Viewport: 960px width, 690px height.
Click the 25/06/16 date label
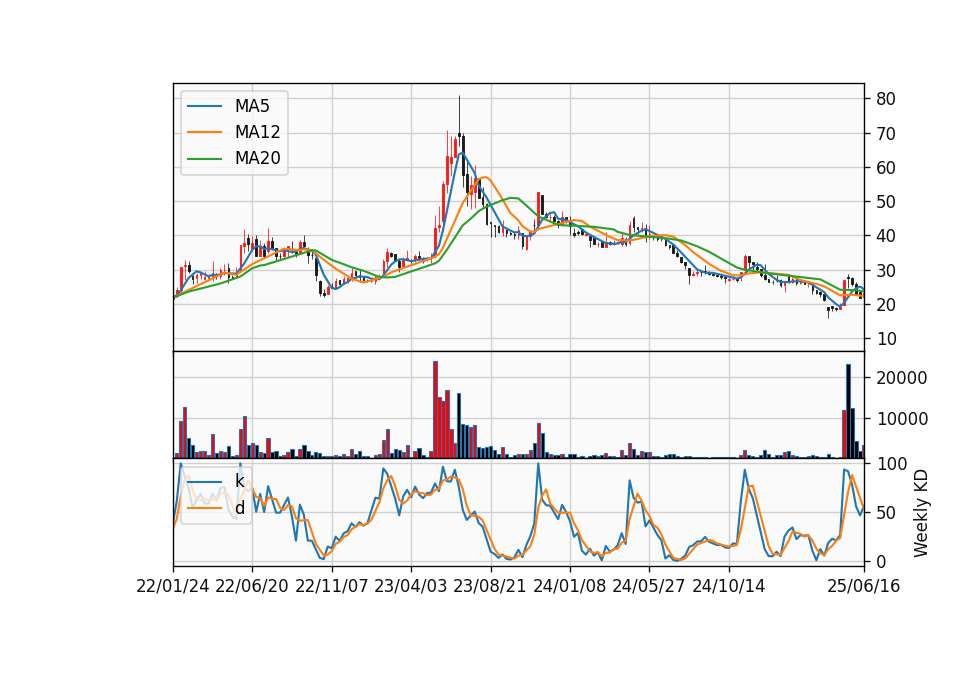click(x=864, y=587)
